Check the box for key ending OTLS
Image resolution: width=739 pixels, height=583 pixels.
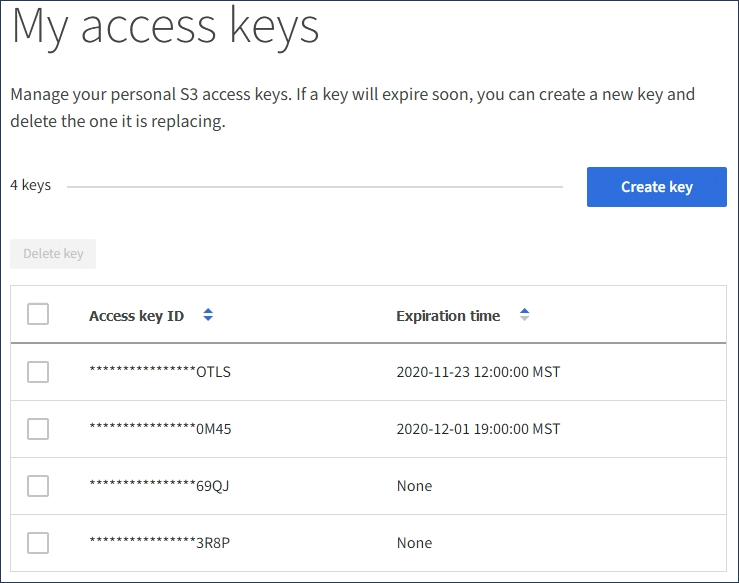tap(38, 372)
